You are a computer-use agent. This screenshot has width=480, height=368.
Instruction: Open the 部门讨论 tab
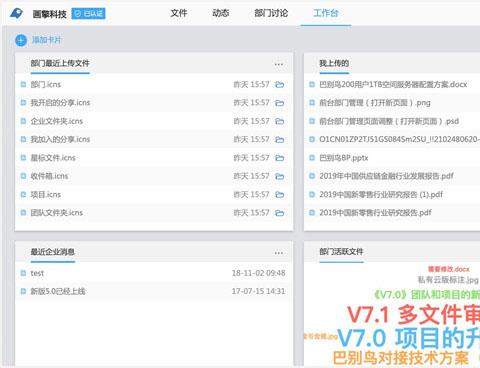point(271,13)
